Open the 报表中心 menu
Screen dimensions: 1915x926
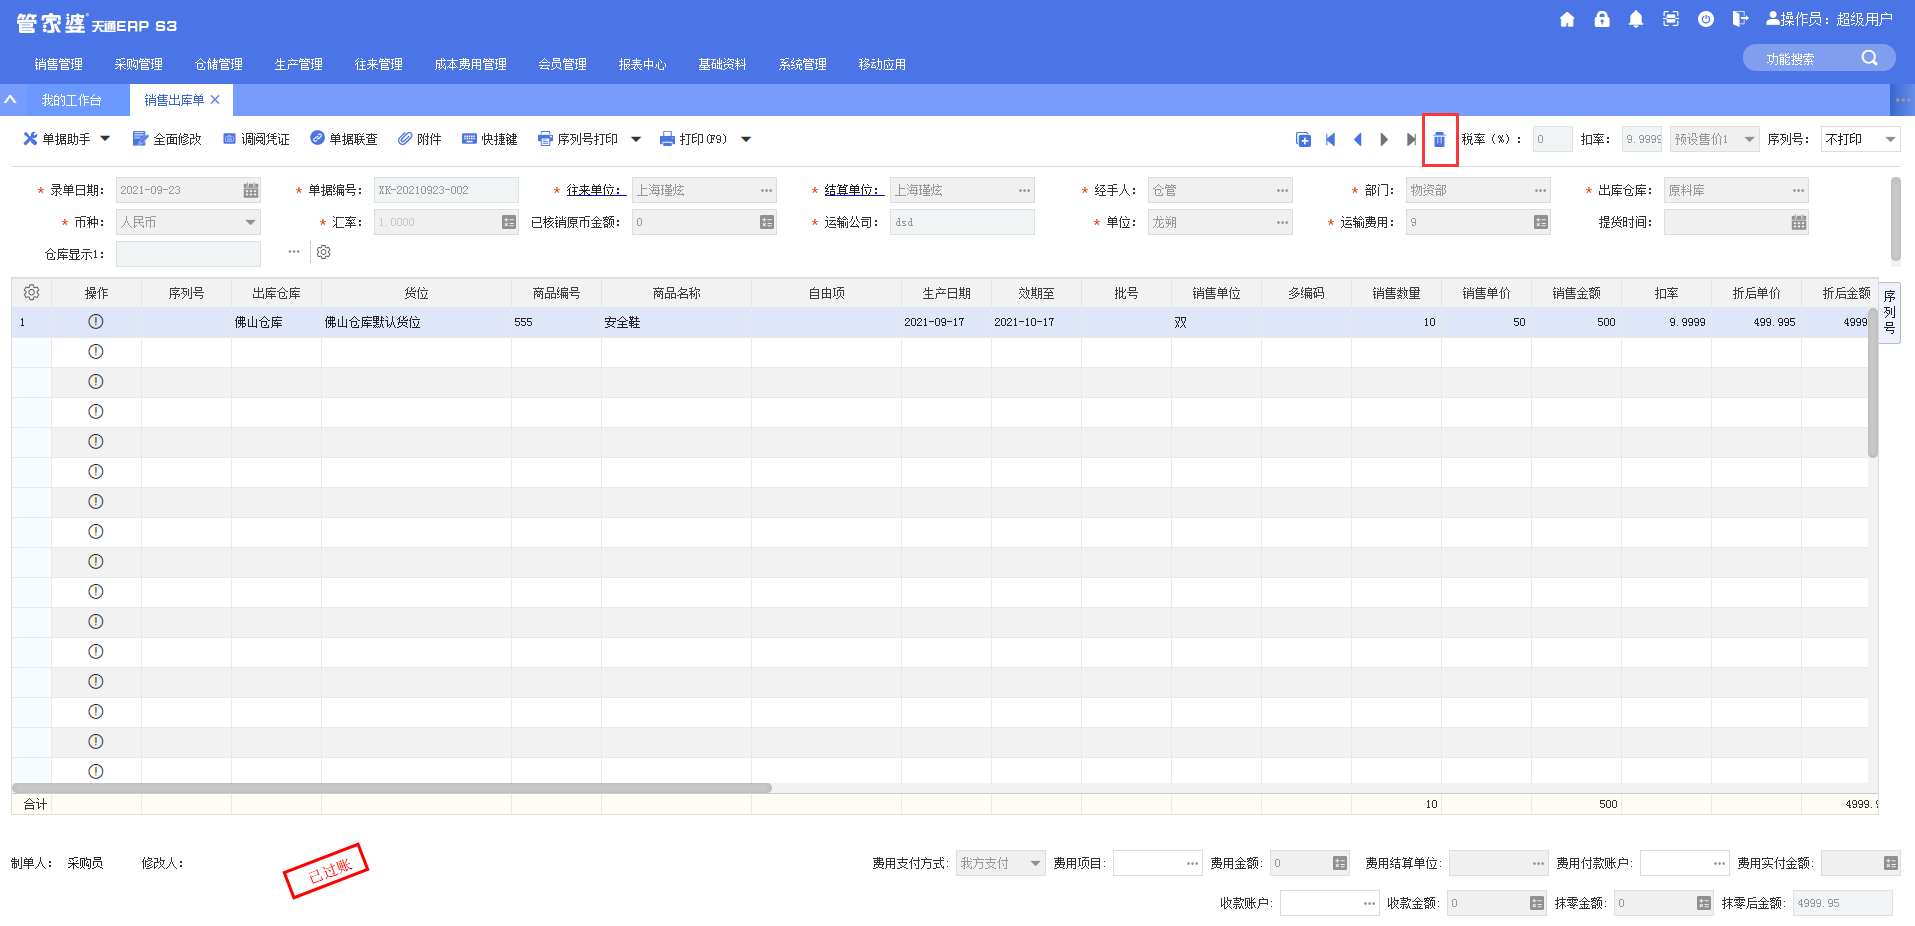pos(643,64)
